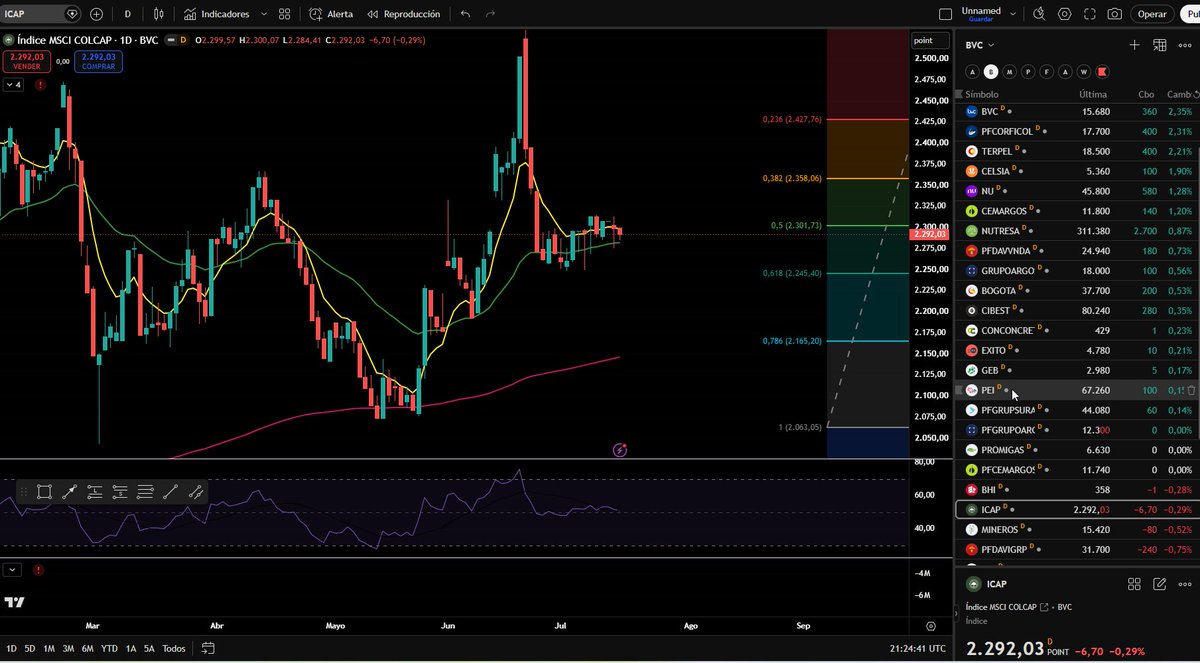Open the ICAP details grid icon

(1134, 584)
